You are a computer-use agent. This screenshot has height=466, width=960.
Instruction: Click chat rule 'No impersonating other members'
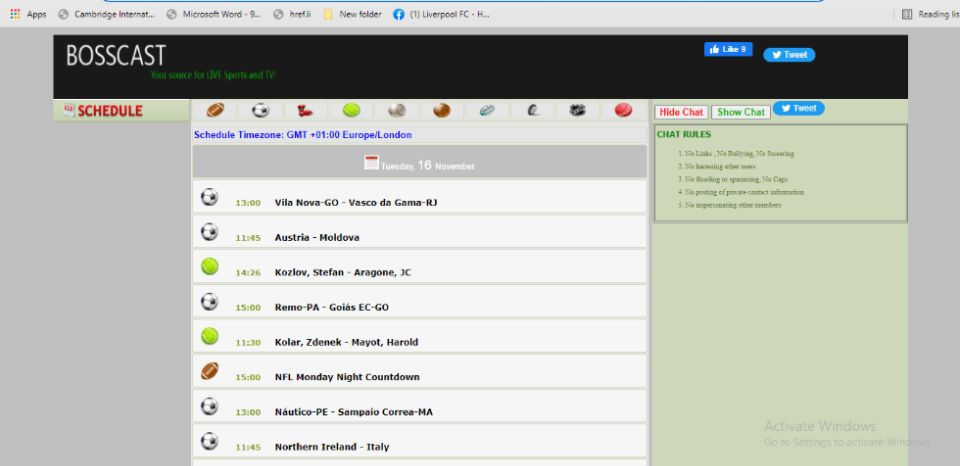pos(733,205)
